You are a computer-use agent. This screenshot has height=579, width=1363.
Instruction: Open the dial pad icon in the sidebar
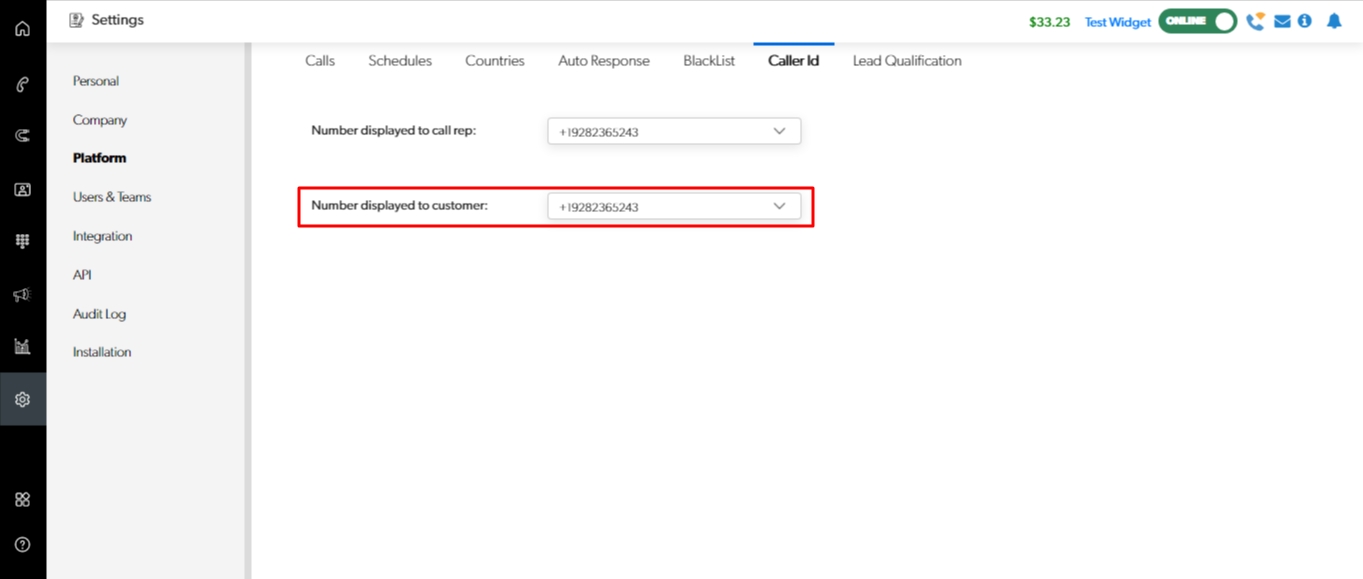click(22, 241)
